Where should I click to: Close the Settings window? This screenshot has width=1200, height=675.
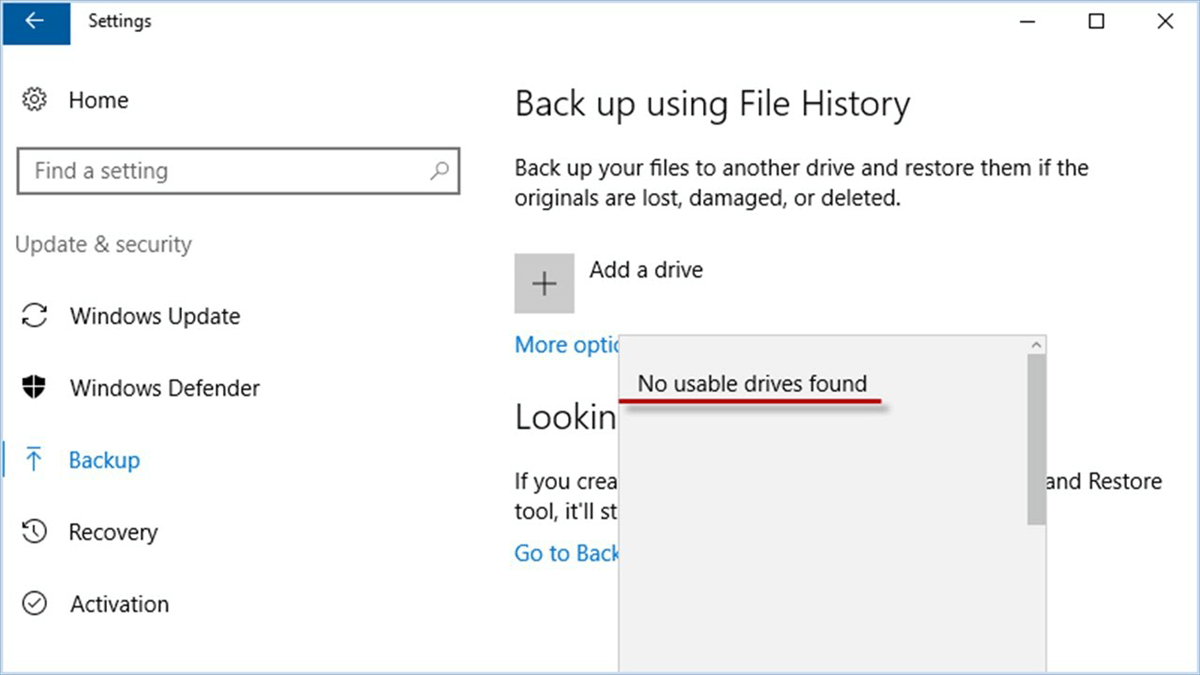1165,21
